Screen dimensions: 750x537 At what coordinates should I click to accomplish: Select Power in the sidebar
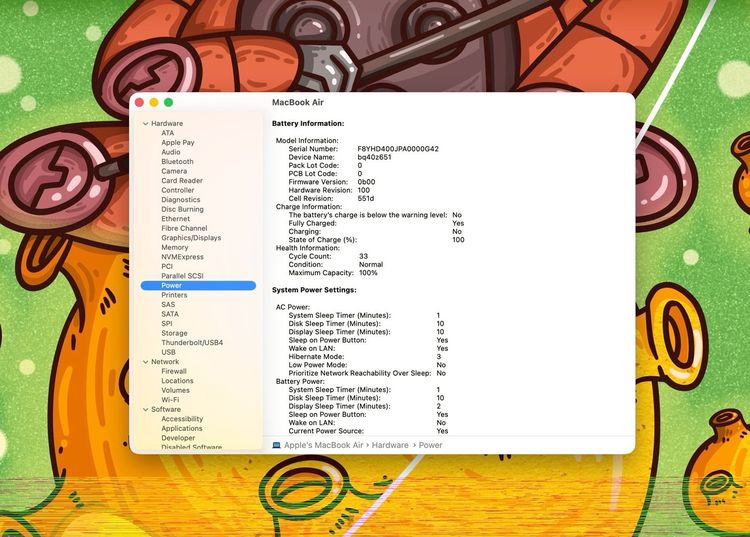[171, 286]
